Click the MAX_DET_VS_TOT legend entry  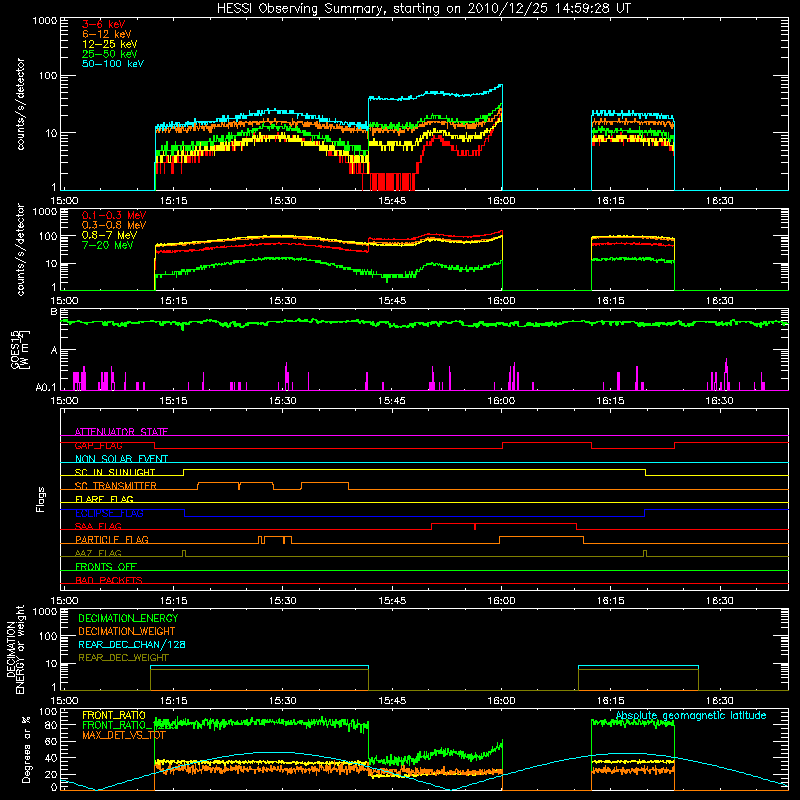pyautogui.click(x=123, y=735)
